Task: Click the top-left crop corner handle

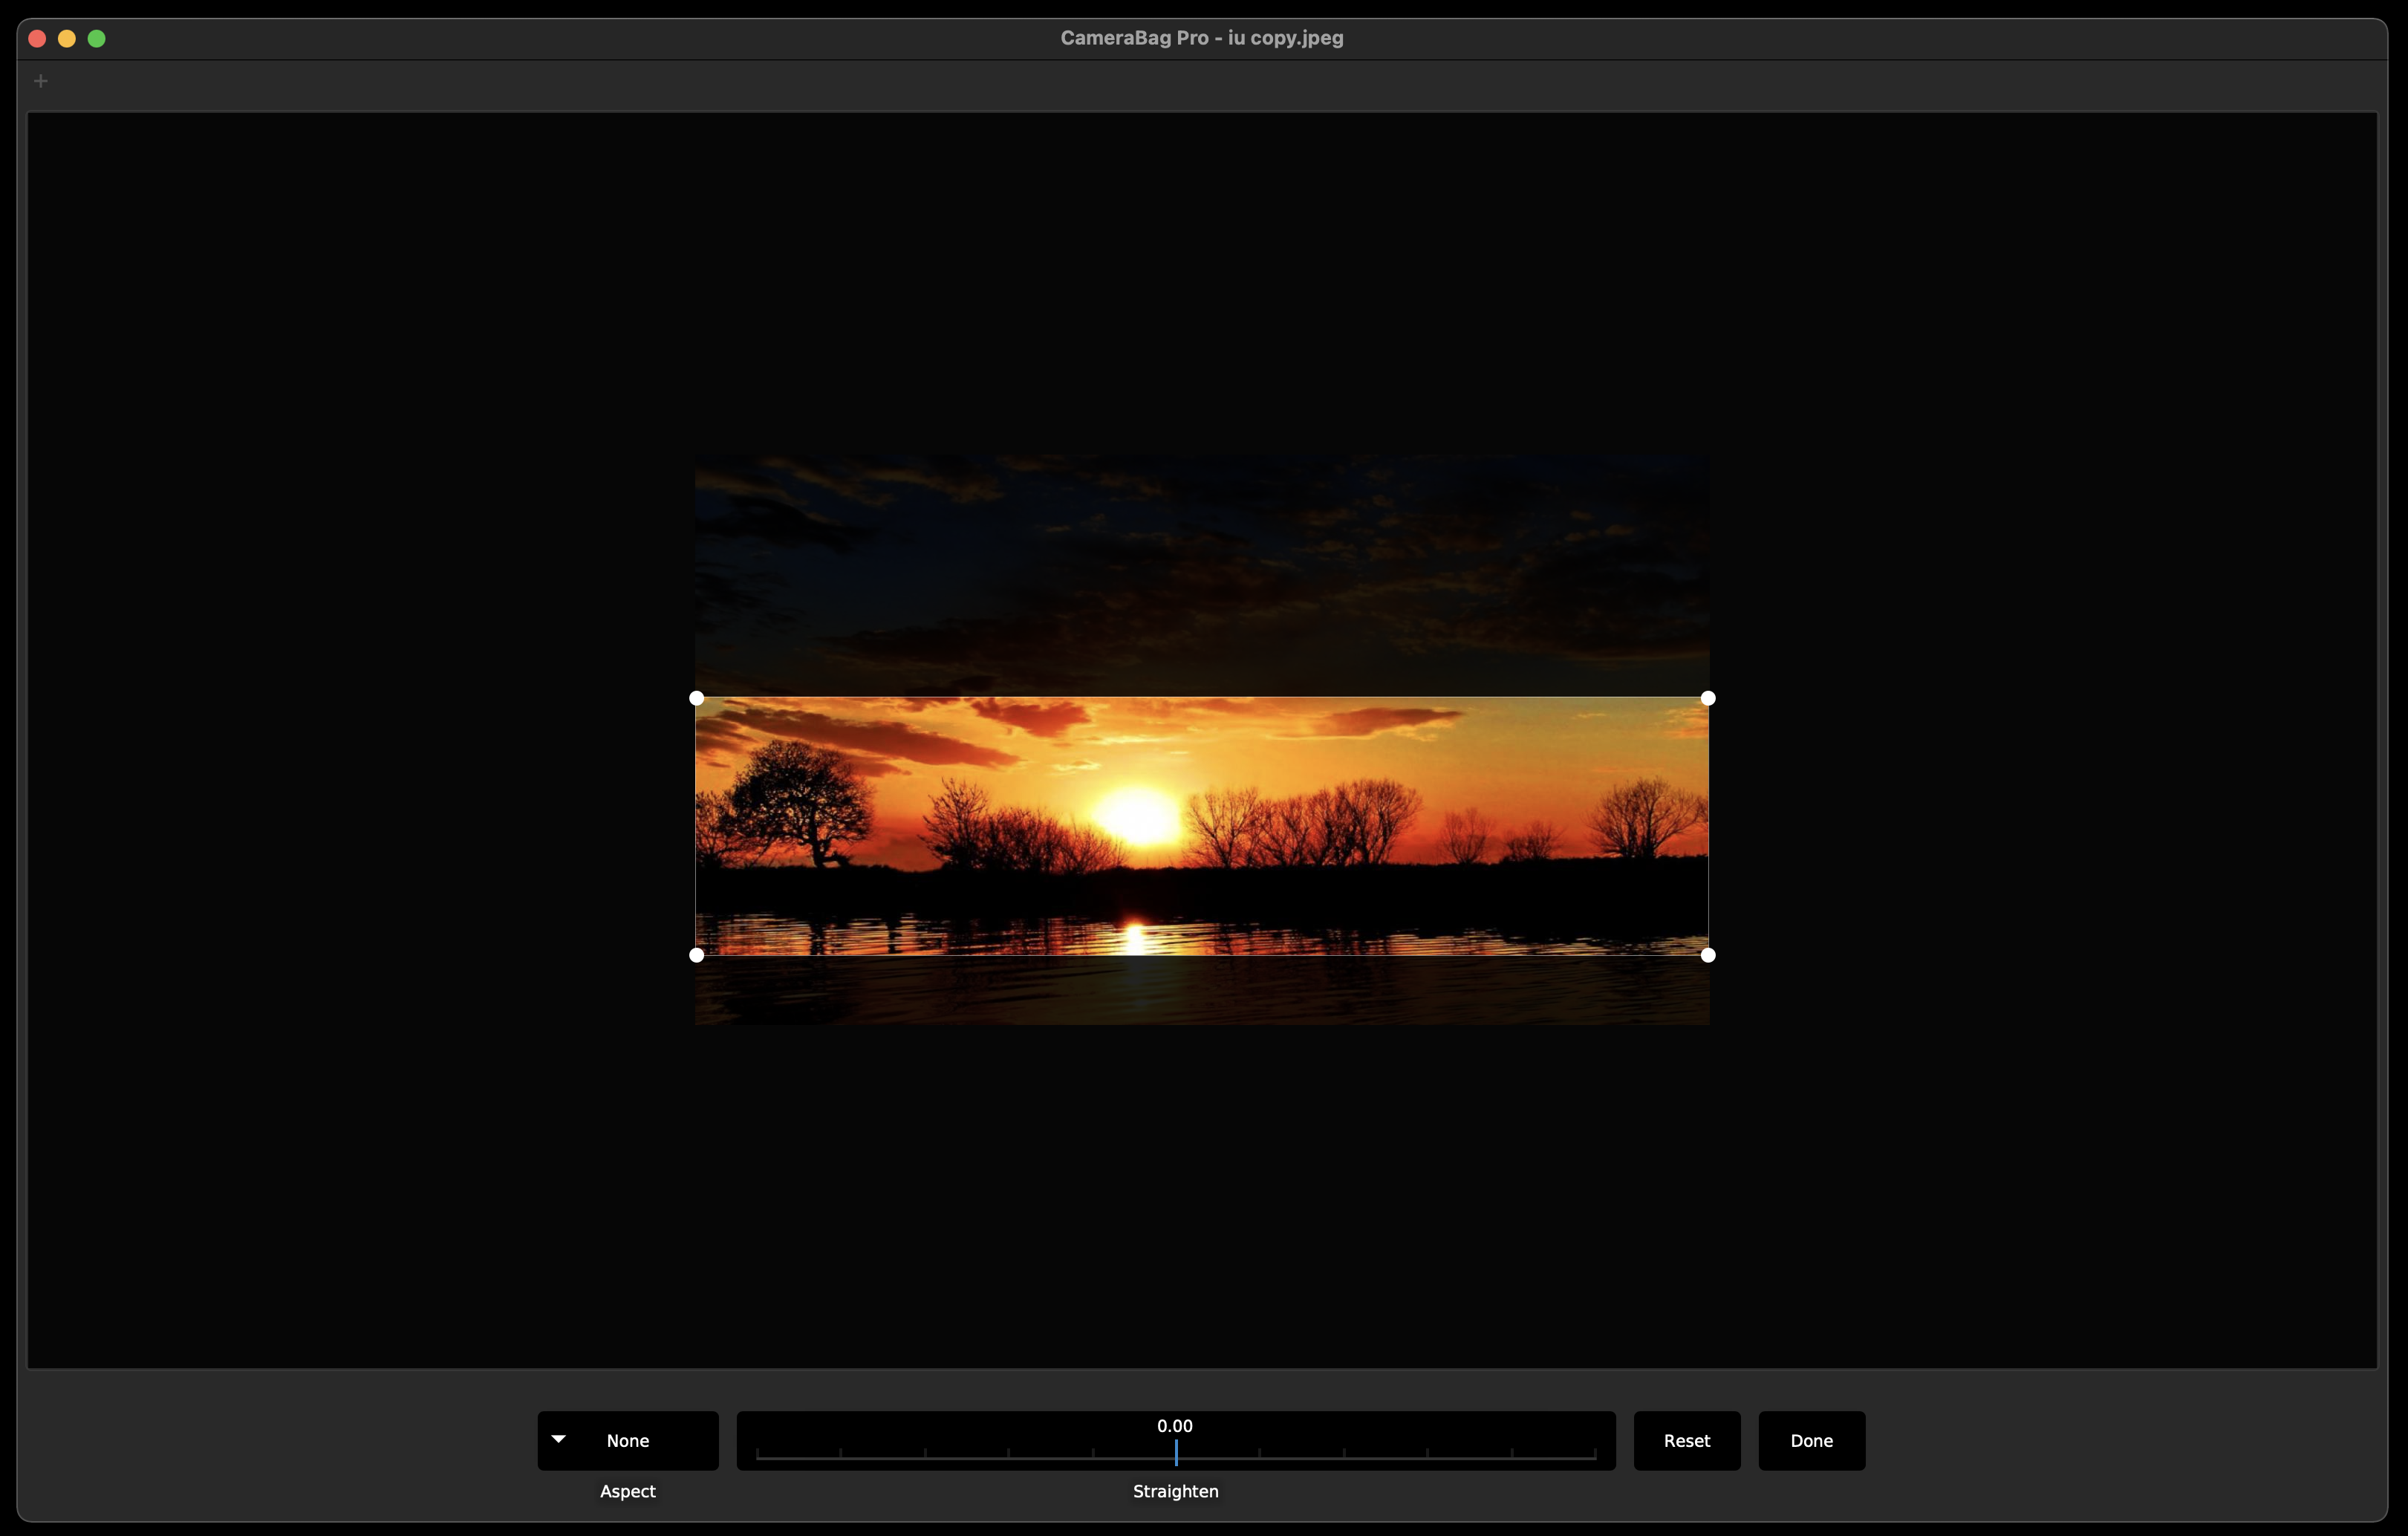Action: coord(697,698)
